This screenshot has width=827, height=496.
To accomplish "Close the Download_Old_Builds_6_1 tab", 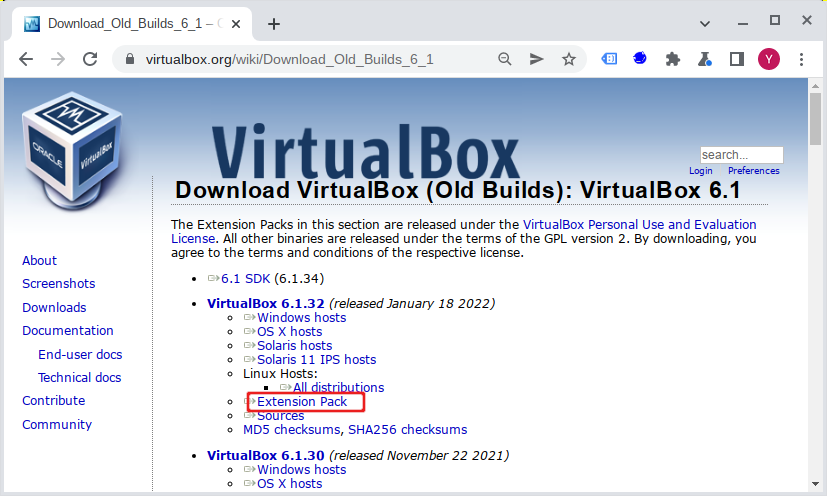I will click(x=236, y=24).
